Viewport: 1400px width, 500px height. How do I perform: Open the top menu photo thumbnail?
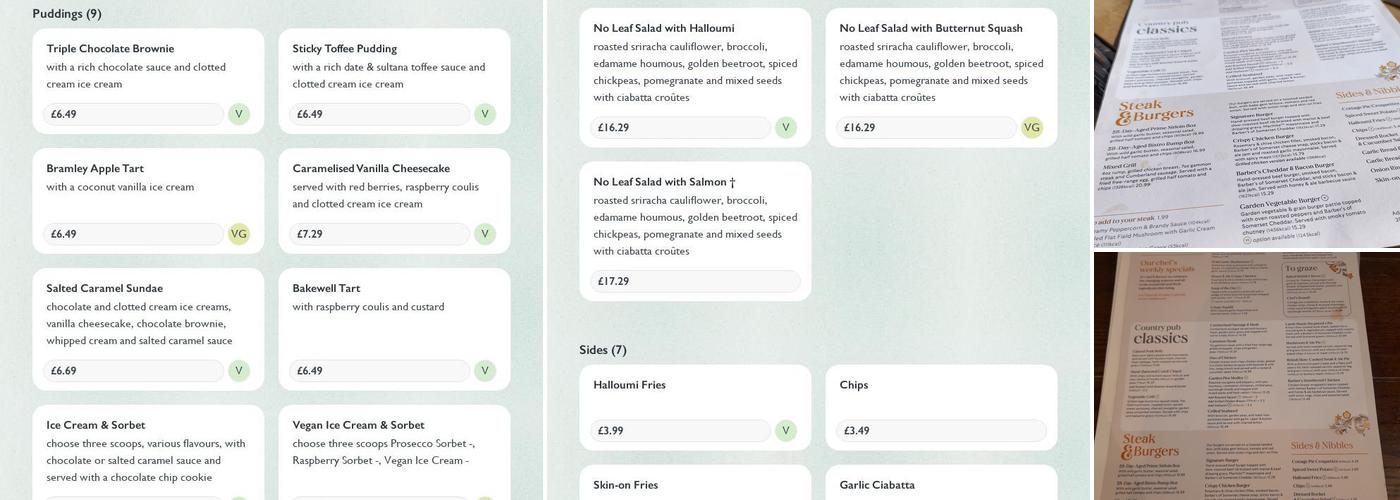pos(1246,123)
